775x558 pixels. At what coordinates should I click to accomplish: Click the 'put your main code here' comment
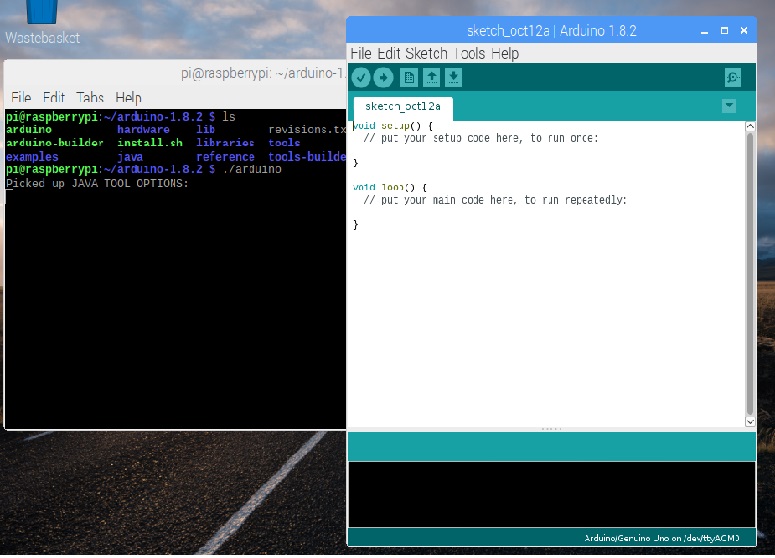[495, 200]
